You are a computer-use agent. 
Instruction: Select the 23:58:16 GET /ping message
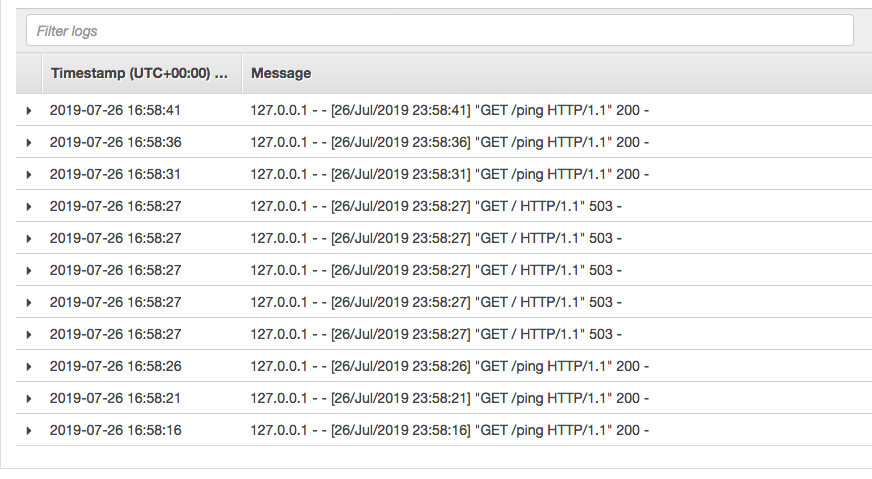pyautogui.click(x=449, y=430)
